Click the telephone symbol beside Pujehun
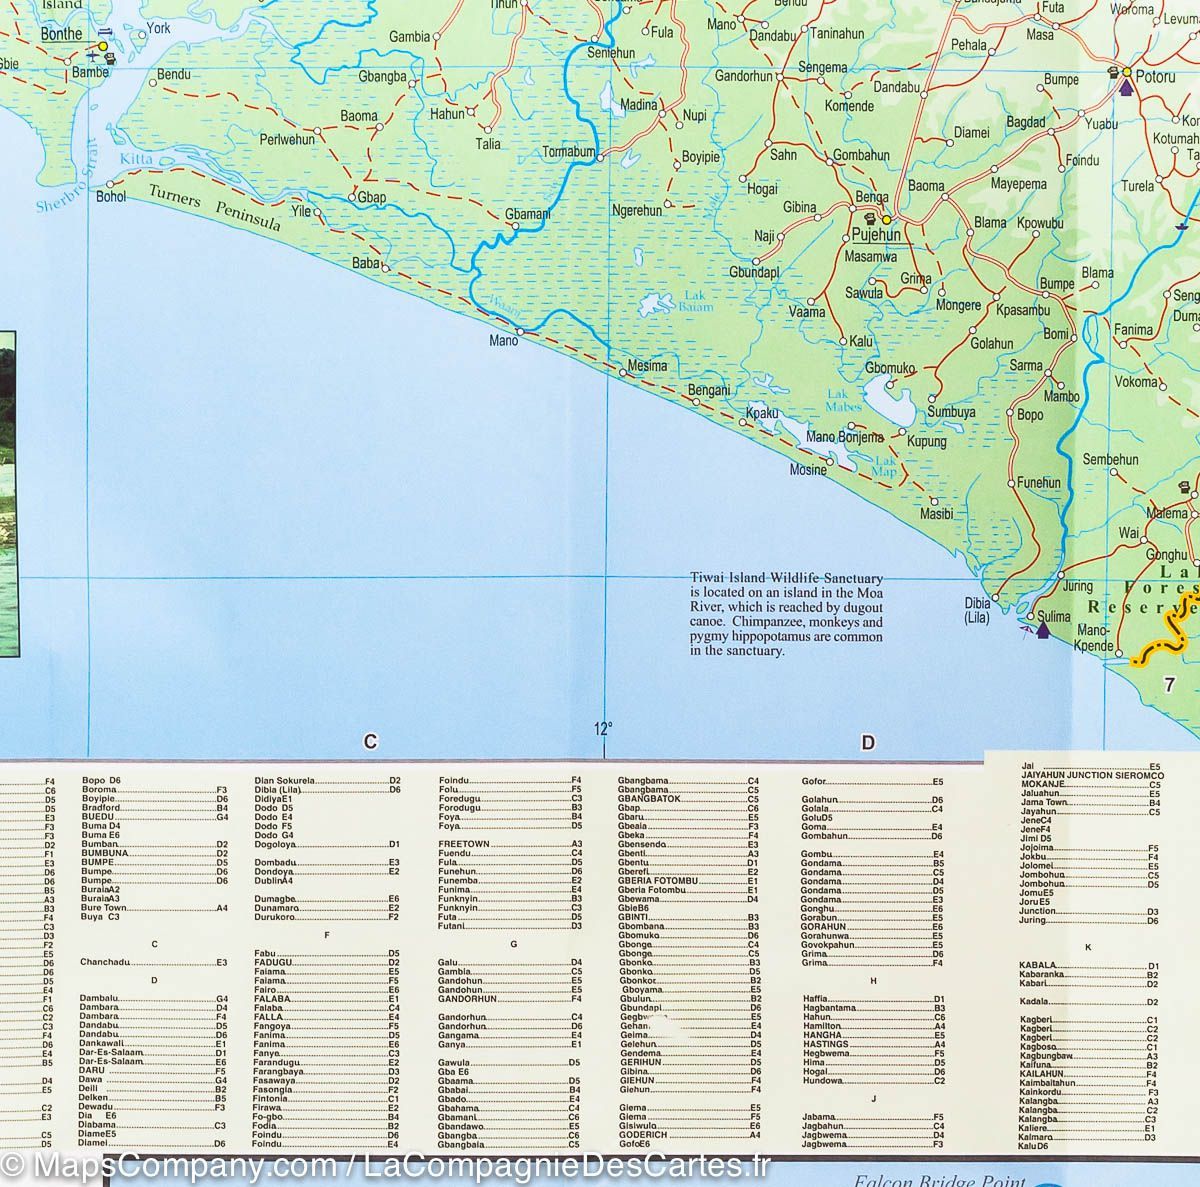Image resolution: width=1200 pixels, height=1187 pixels. tap(868, 218)
